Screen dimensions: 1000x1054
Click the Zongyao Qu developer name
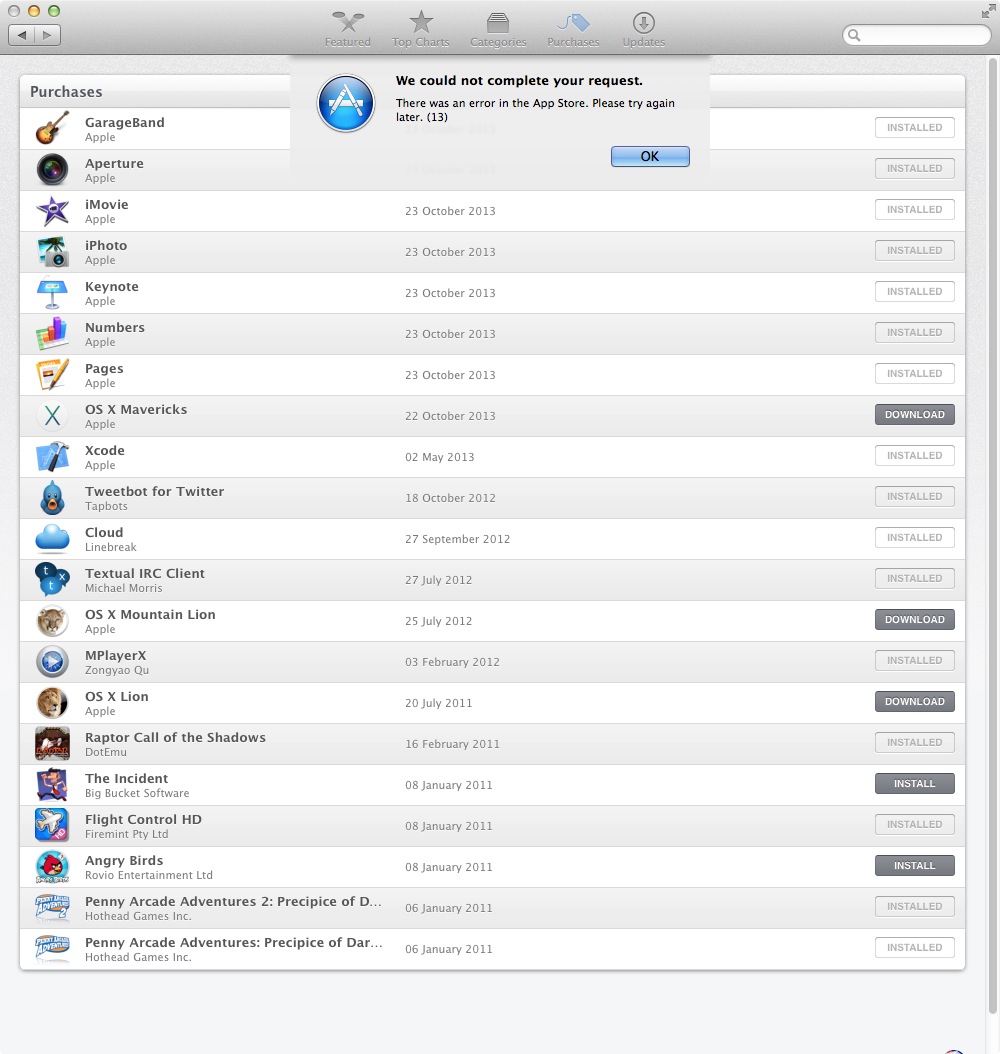(117, 670)
